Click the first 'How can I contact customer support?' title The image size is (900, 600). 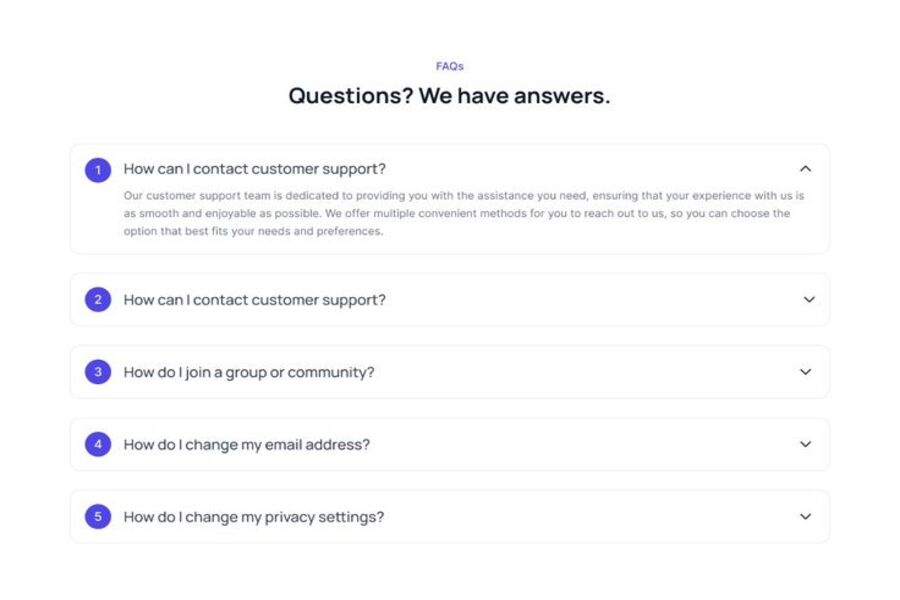[254, 169]
